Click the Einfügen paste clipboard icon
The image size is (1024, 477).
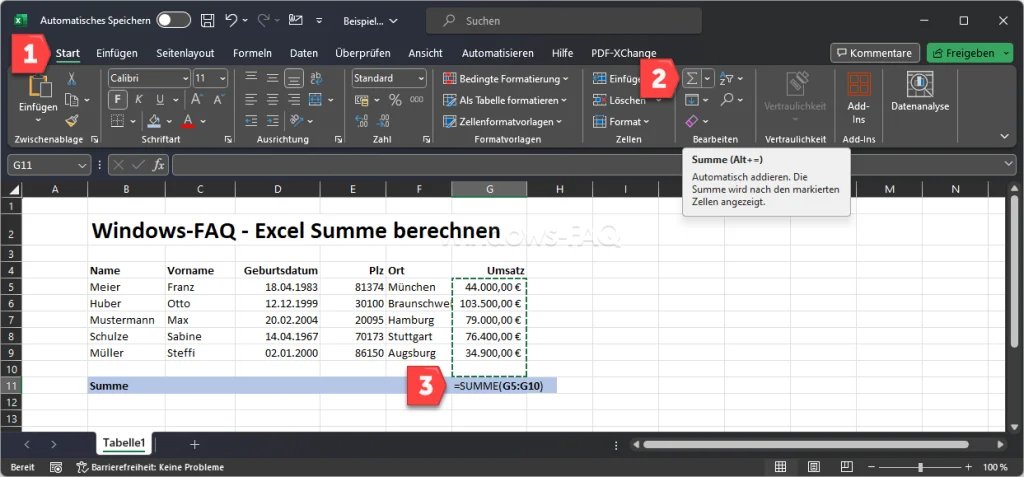click(x=40, y=87)
